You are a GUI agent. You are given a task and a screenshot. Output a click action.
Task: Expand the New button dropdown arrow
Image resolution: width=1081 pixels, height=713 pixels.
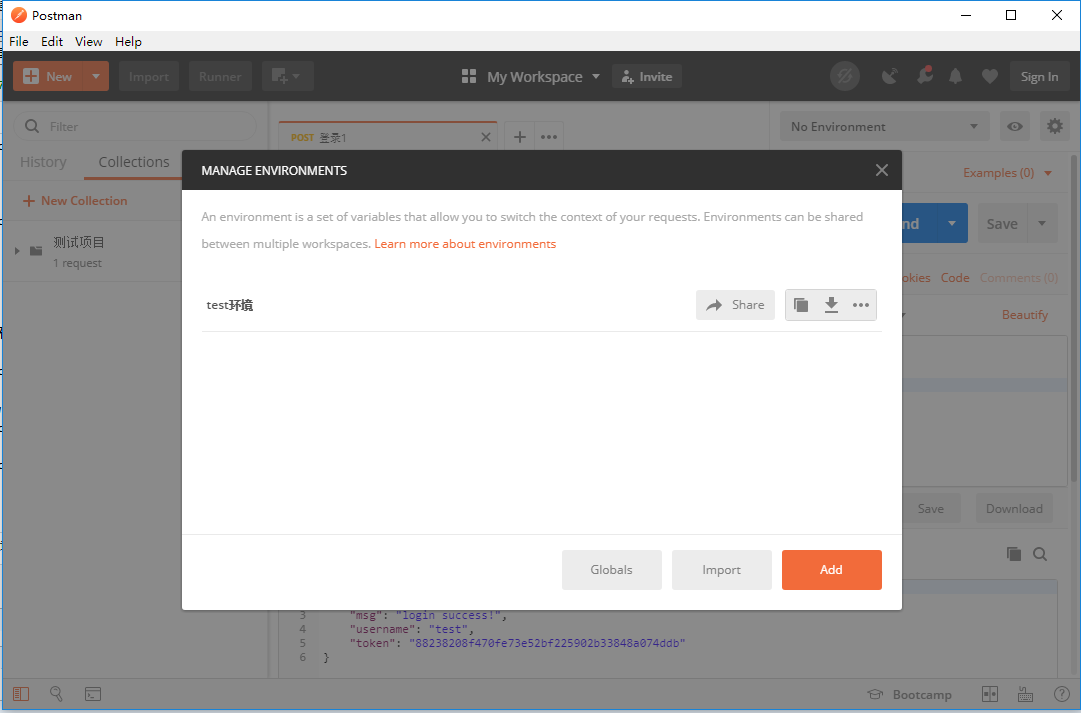pyautogui.click(x=96, y=77)
